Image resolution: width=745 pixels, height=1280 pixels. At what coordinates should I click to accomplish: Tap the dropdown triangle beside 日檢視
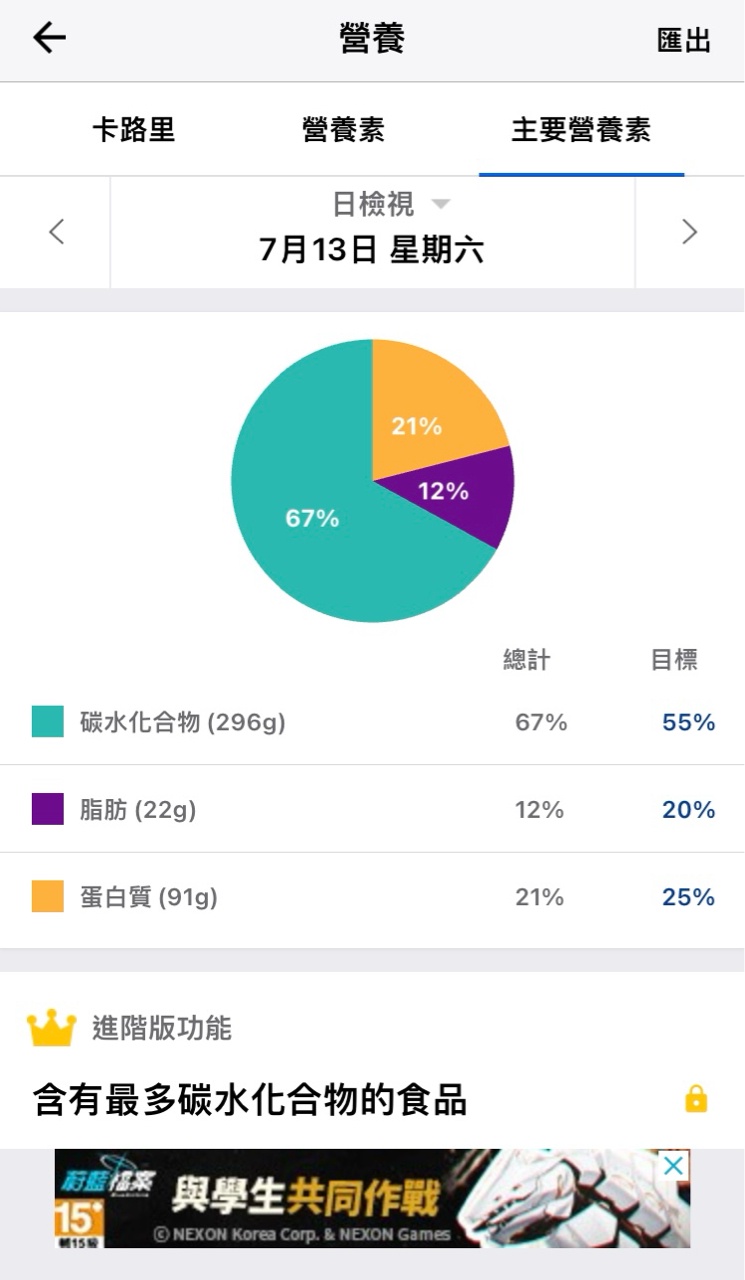(440, 204)
